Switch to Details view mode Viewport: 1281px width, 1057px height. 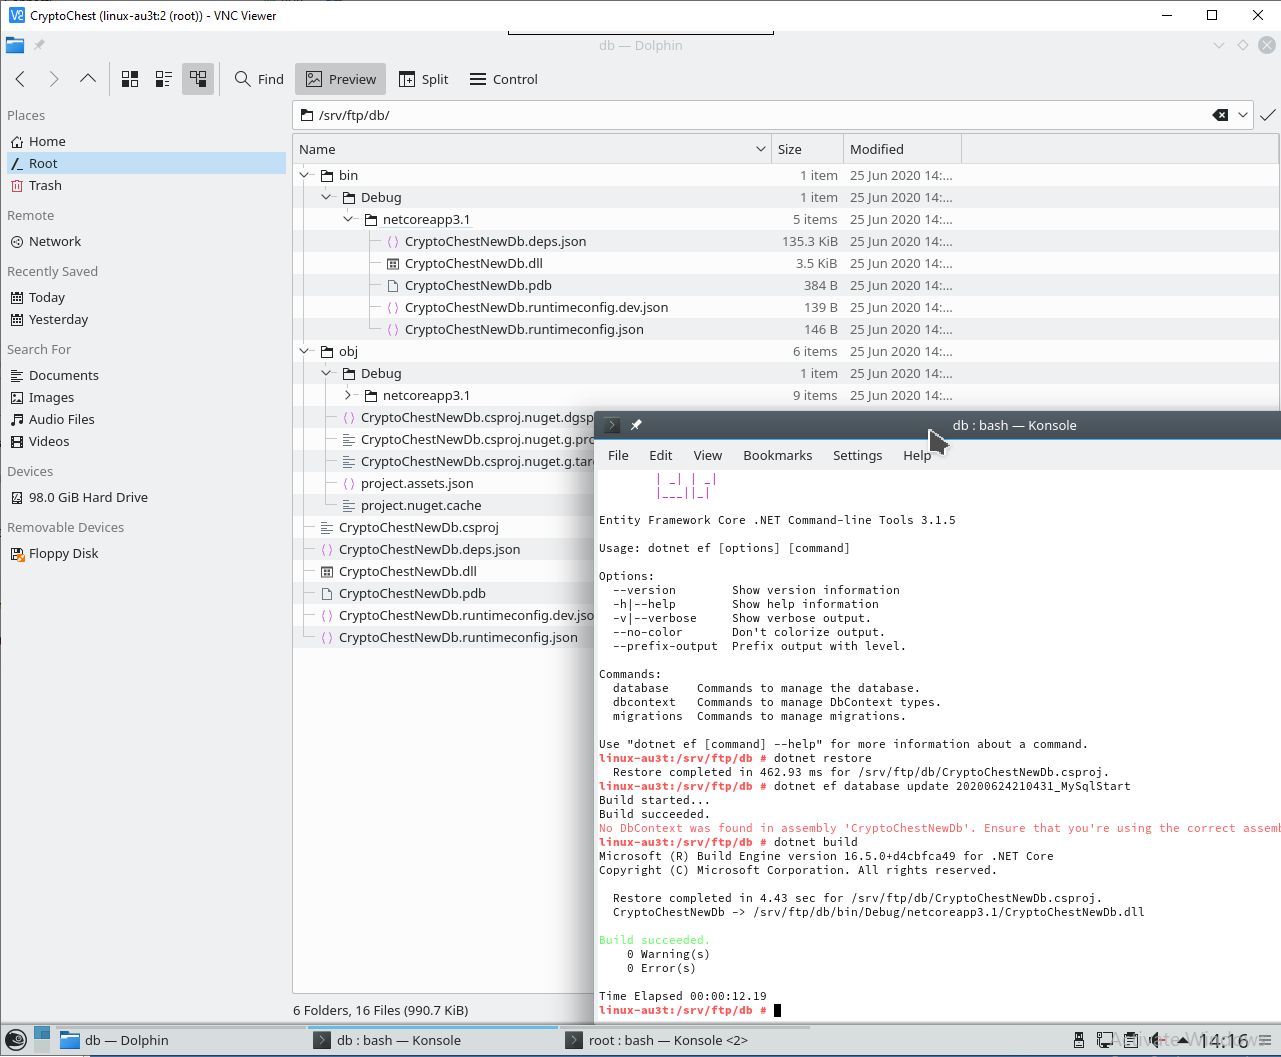(x=198, y=79)
